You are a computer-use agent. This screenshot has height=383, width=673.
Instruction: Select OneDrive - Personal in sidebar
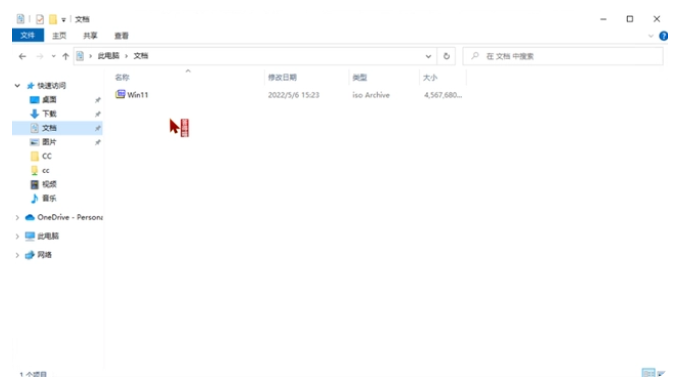click(x=70, y=217)
